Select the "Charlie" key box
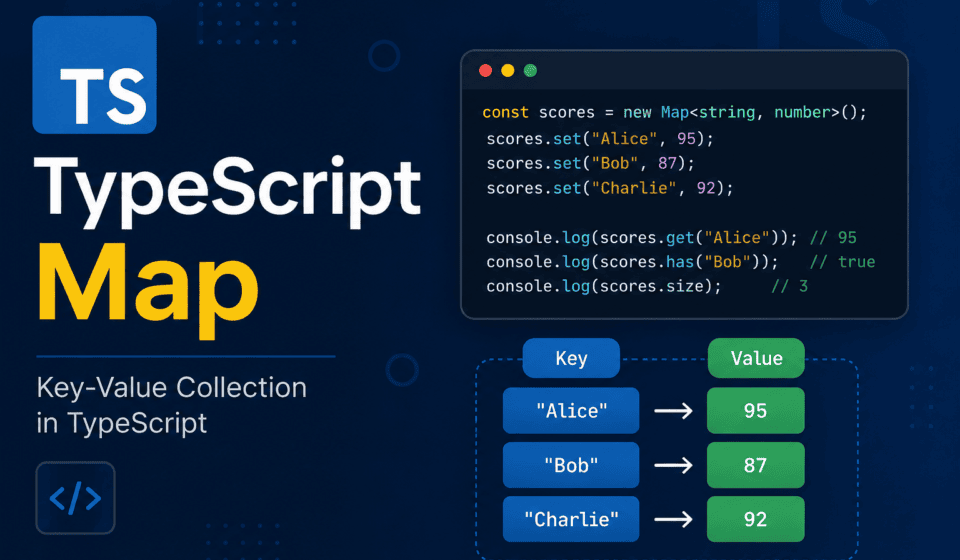The image size is (960, 560). (571, 519)
